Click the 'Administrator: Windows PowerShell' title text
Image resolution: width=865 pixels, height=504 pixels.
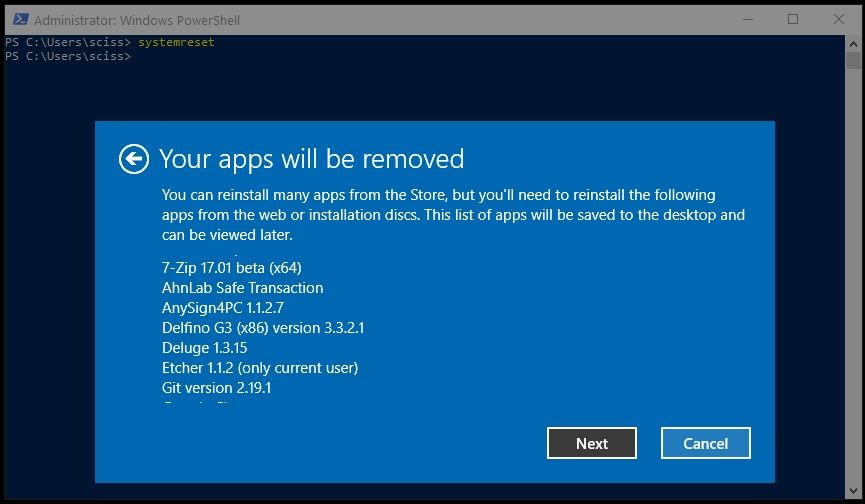(137, 20)
